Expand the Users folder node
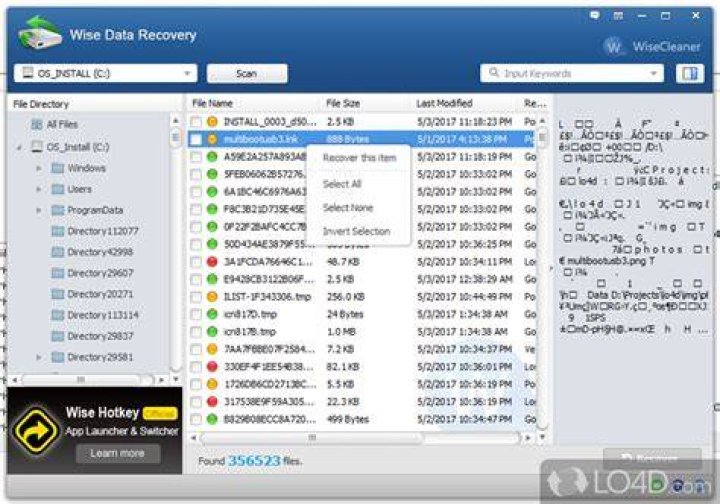Image resolution: width=720 pixels, height=504 pixels. [x=39, y=189]
